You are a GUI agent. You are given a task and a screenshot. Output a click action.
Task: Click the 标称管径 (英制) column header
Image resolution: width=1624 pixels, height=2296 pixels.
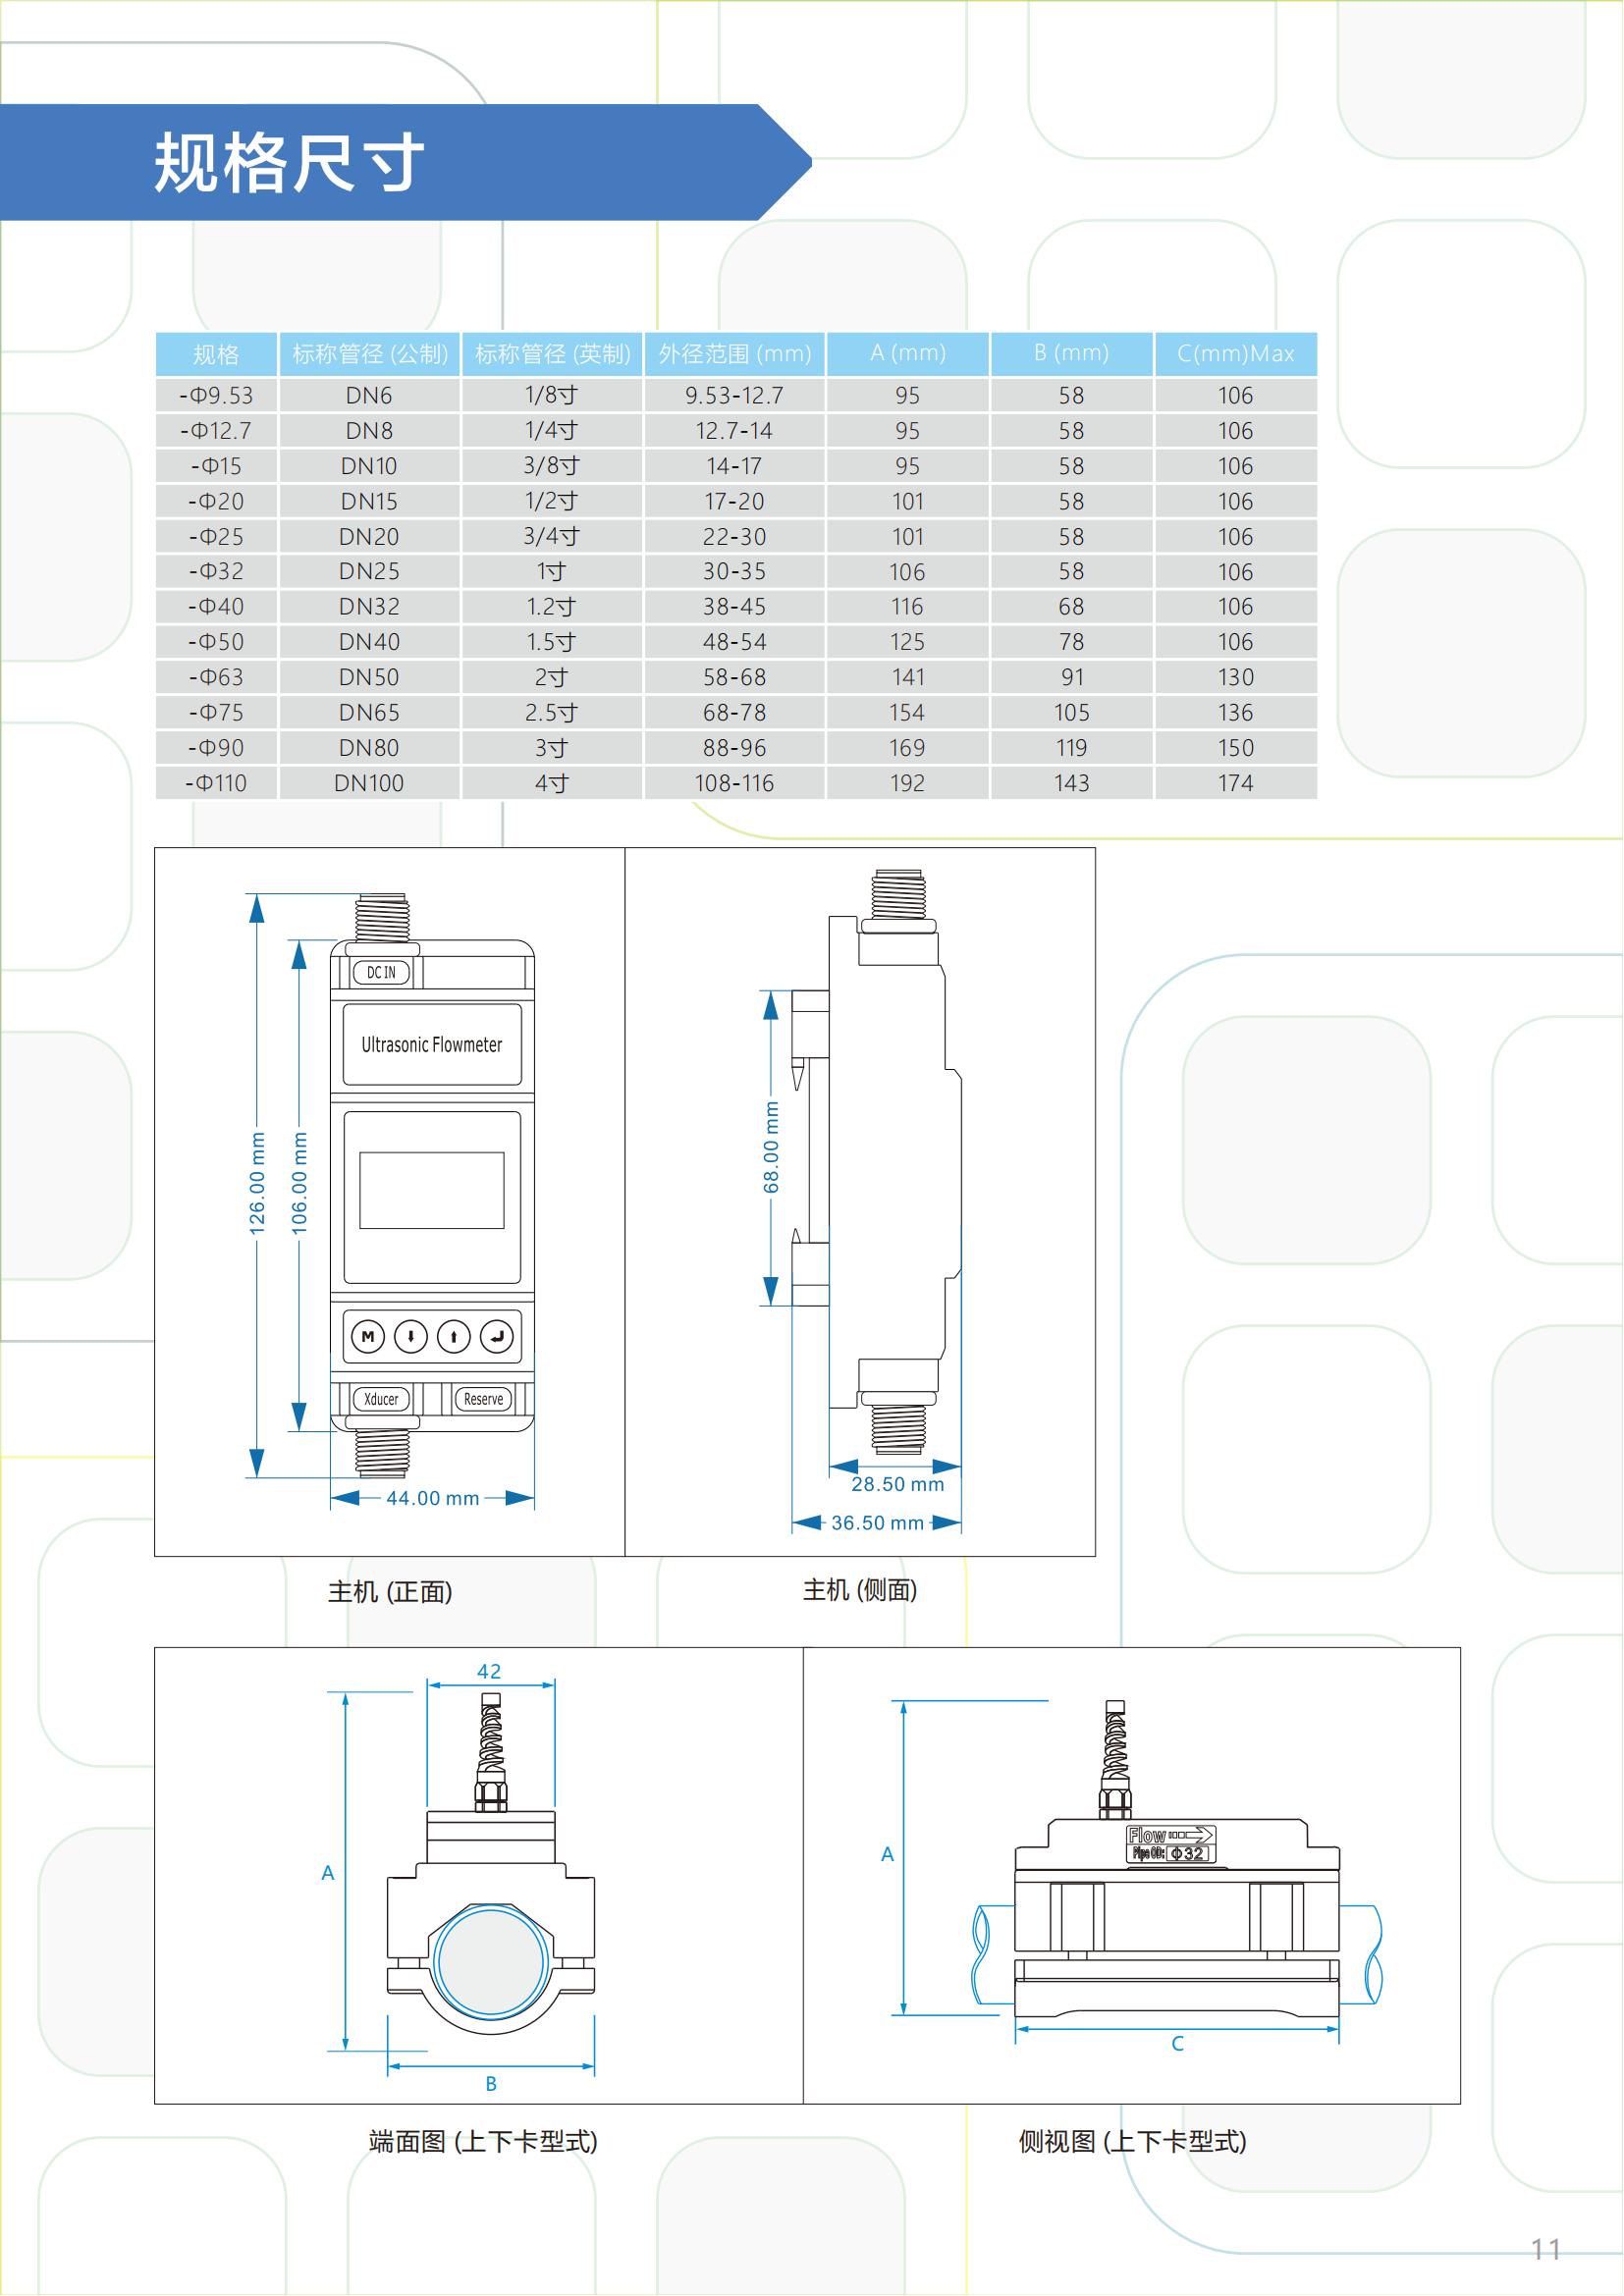[552, 354]
